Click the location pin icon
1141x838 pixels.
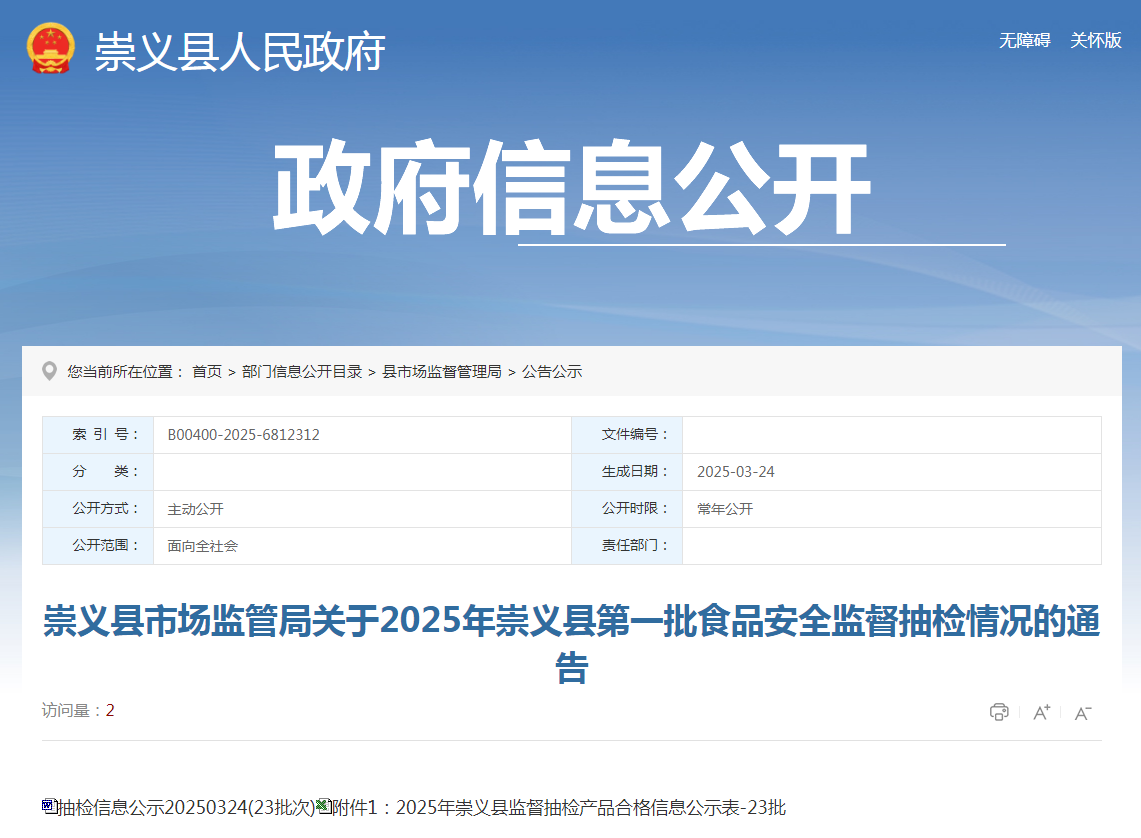click(x=49, y=371)
